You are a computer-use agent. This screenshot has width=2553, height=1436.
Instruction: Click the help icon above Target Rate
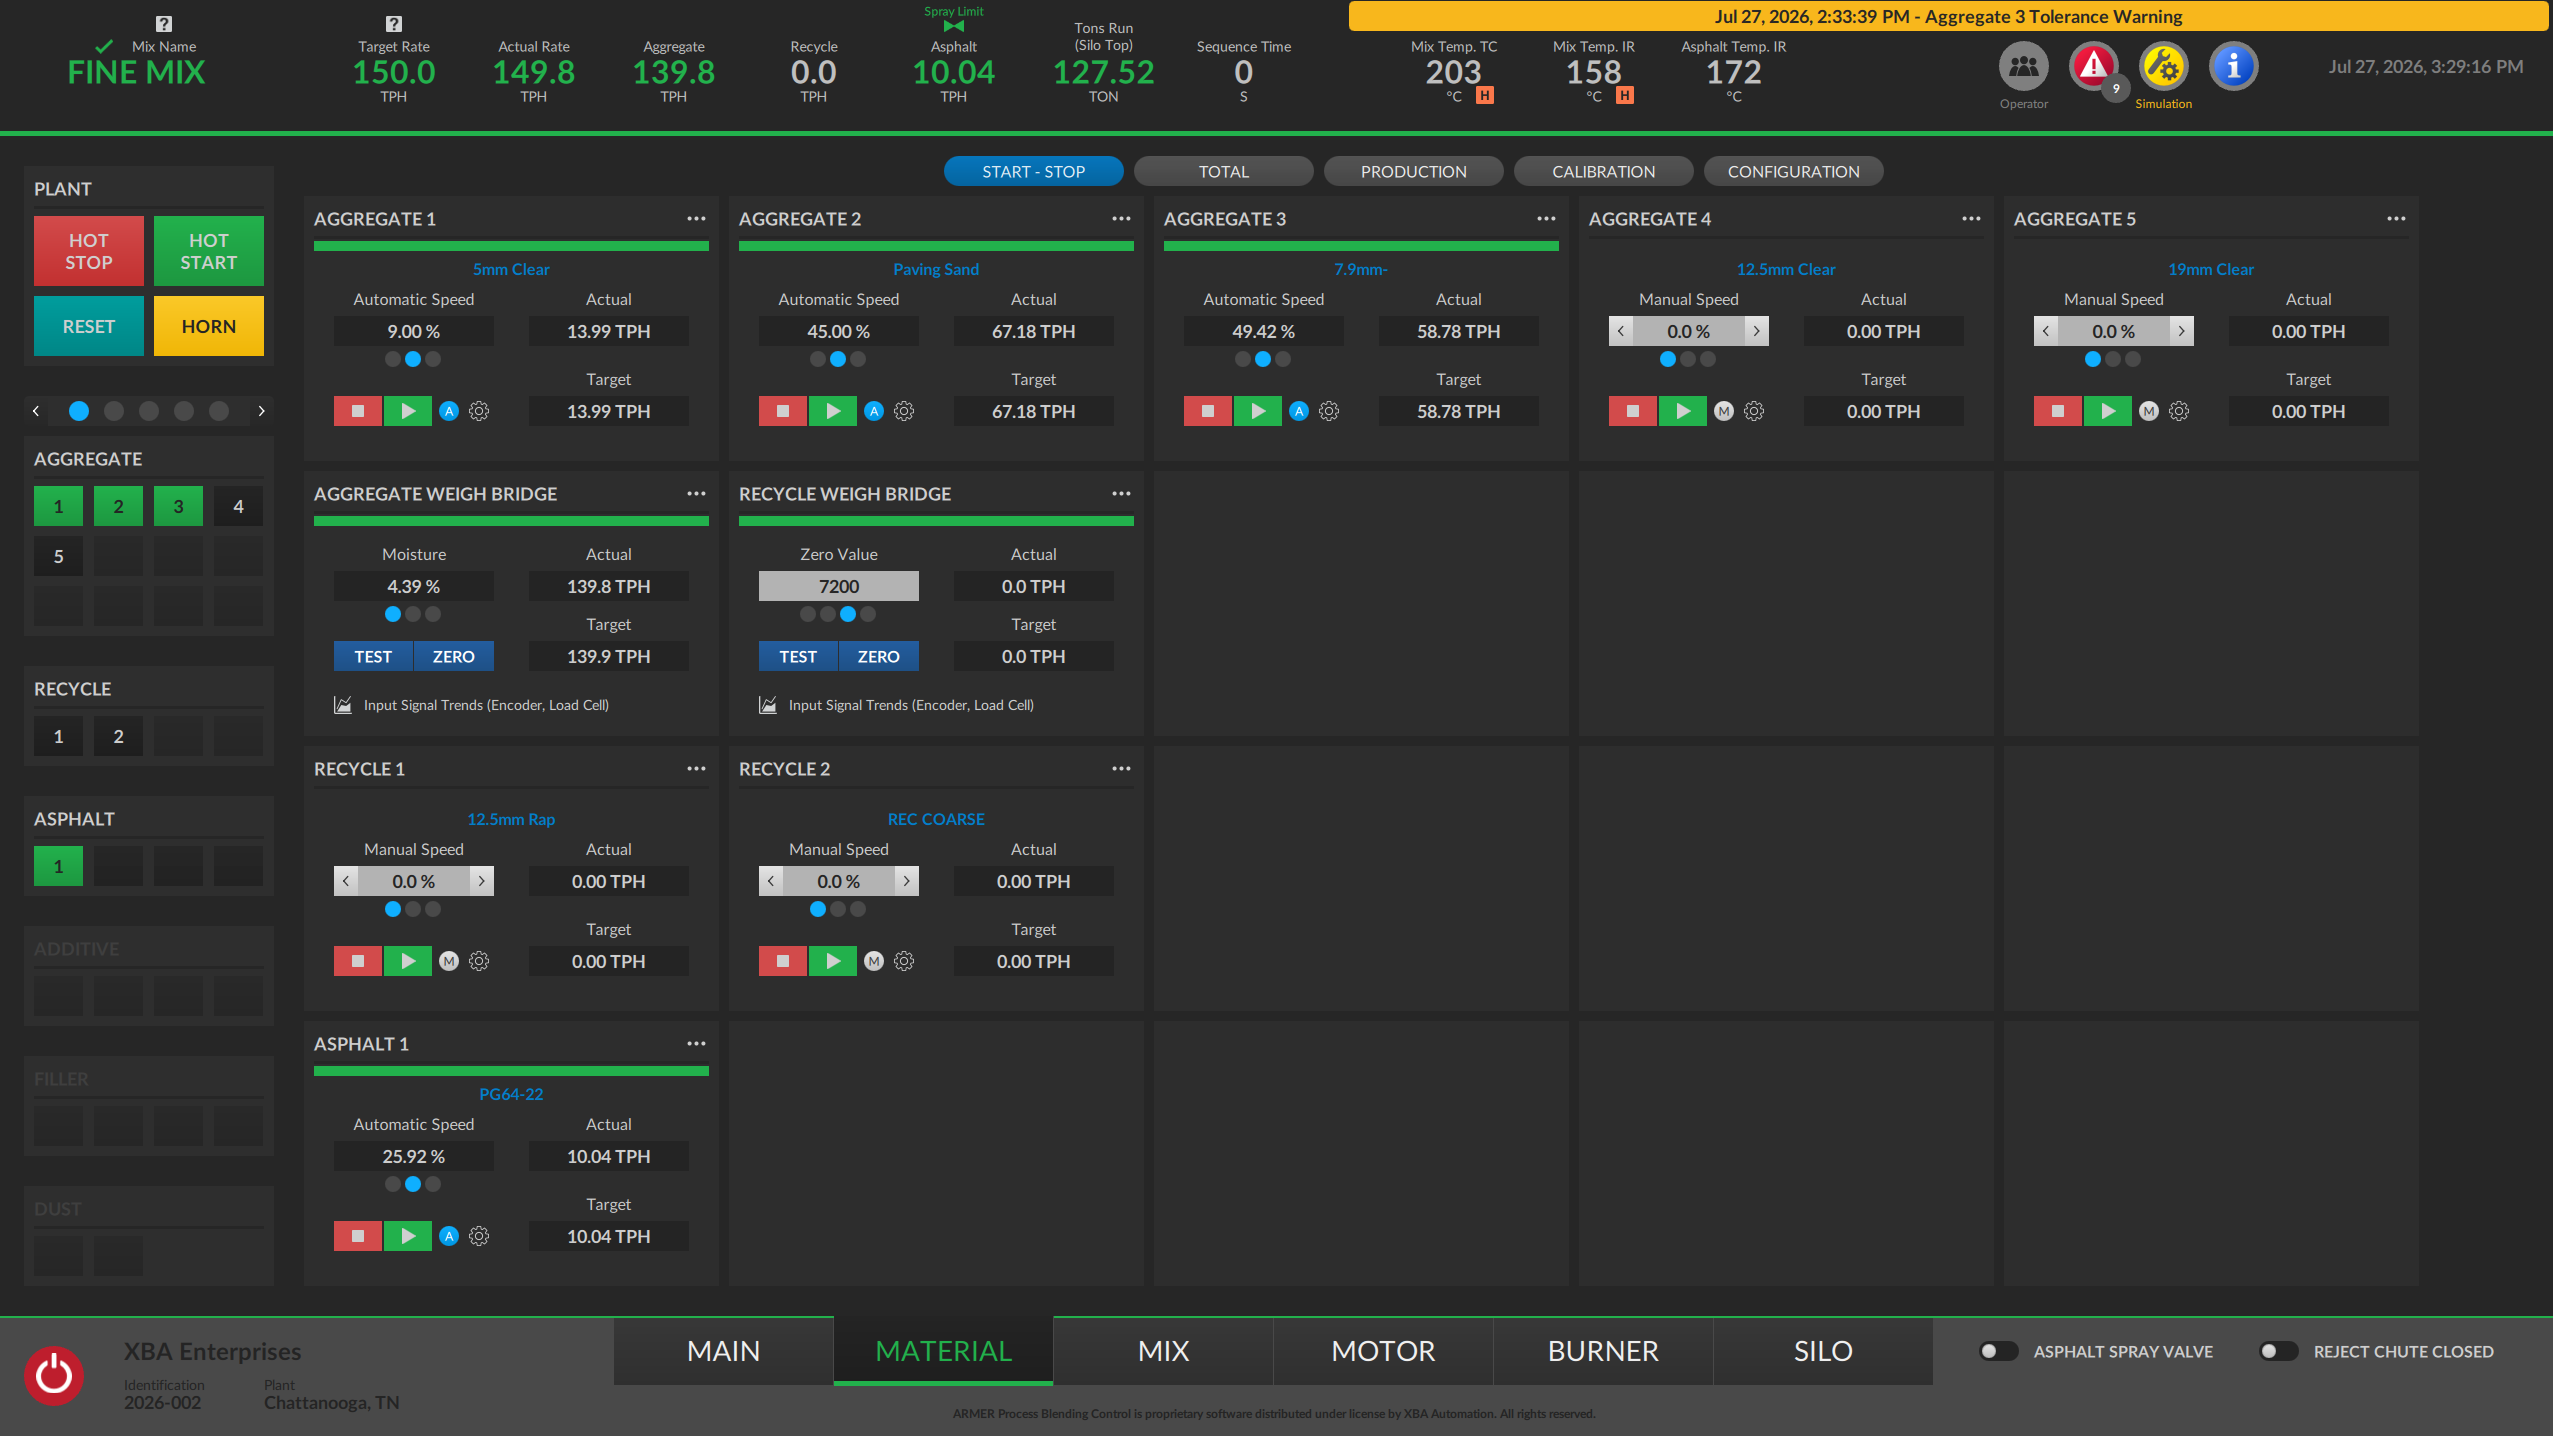(x=394, y=24)
